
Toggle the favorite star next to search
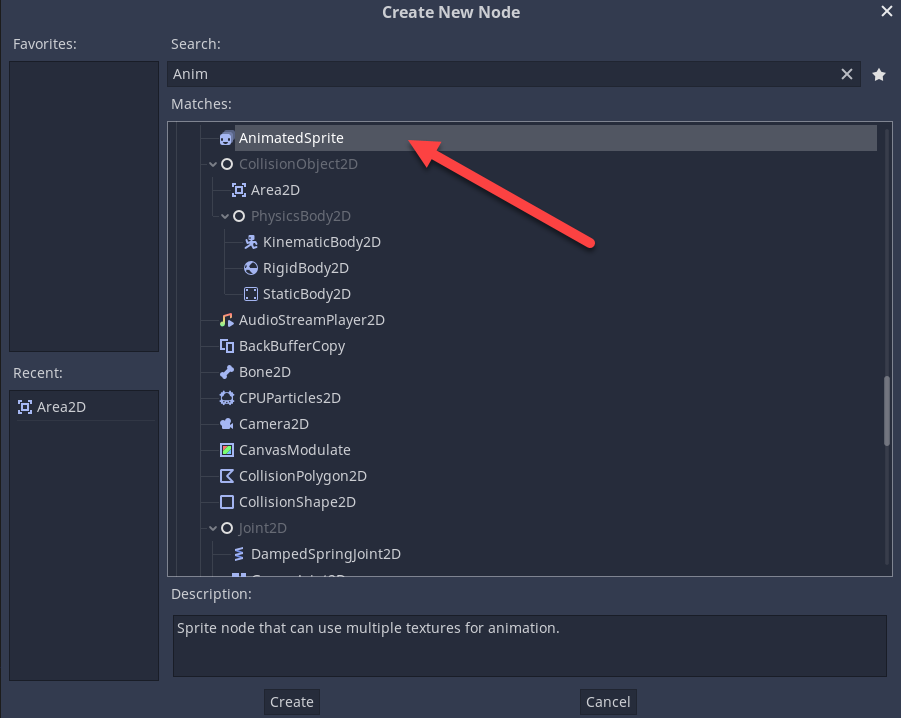pyautogui.click(x=879, y=74)
